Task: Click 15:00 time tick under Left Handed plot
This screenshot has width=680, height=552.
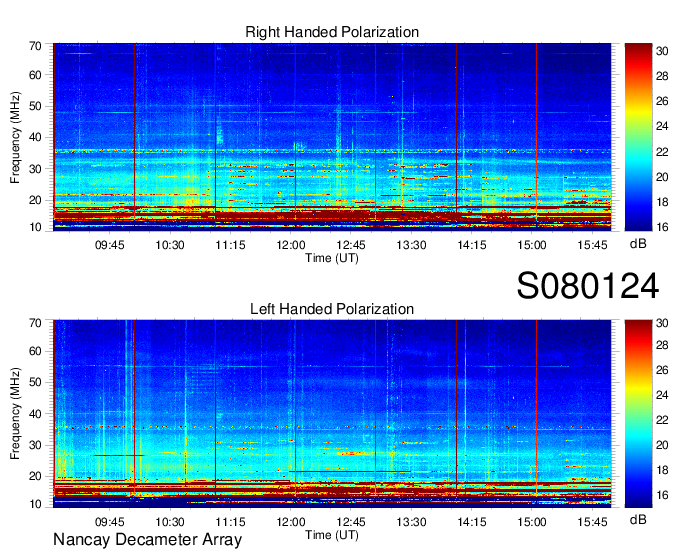Action: [x=532, y=522]
